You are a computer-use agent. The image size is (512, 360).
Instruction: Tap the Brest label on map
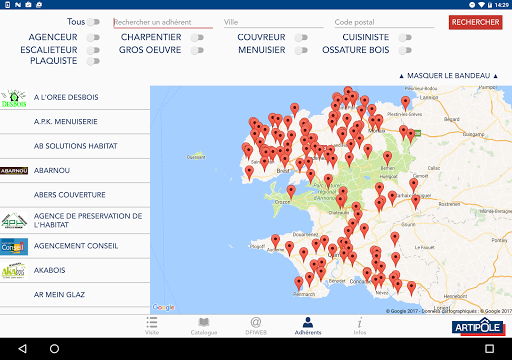coord(283,171)
